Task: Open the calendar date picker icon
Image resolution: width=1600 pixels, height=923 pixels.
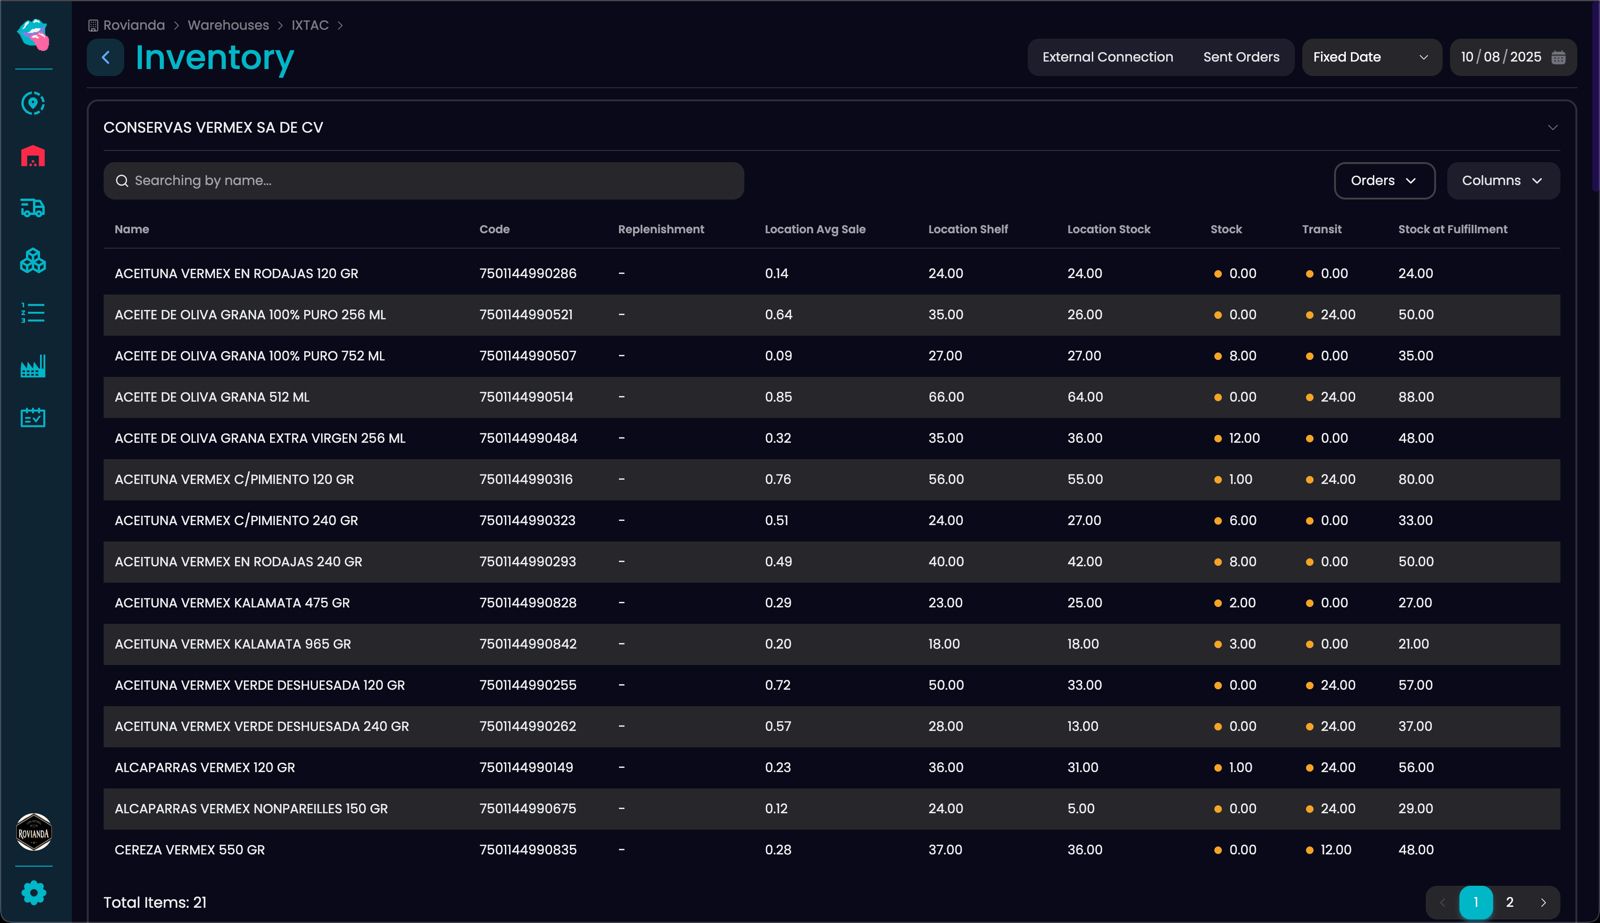Action: pos(1558,58)
